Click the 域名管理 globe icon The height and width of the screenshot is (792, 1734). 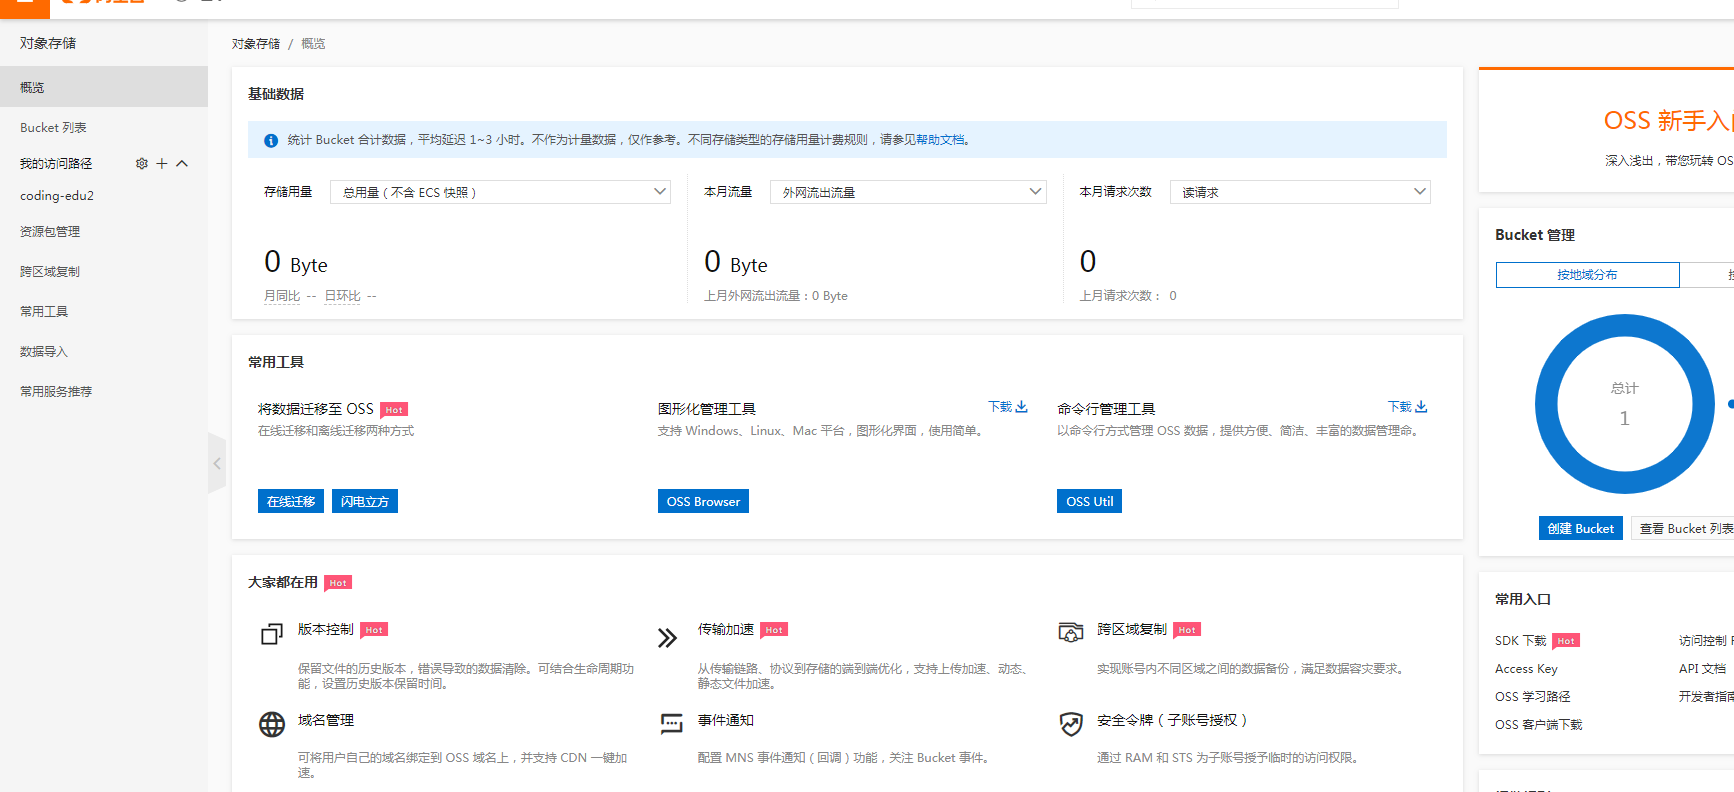[272, 724]
